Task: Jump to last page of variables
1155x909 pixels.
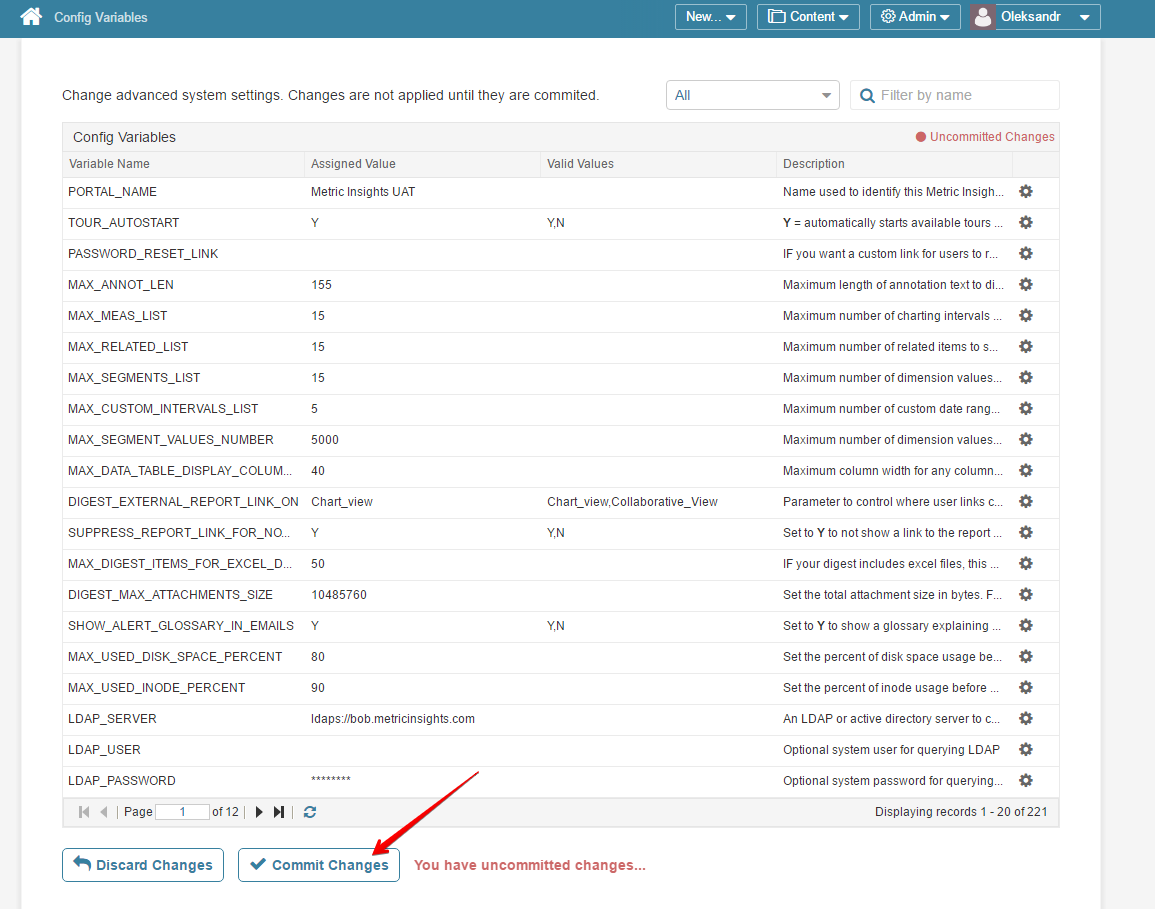Action: click(278, 812)
